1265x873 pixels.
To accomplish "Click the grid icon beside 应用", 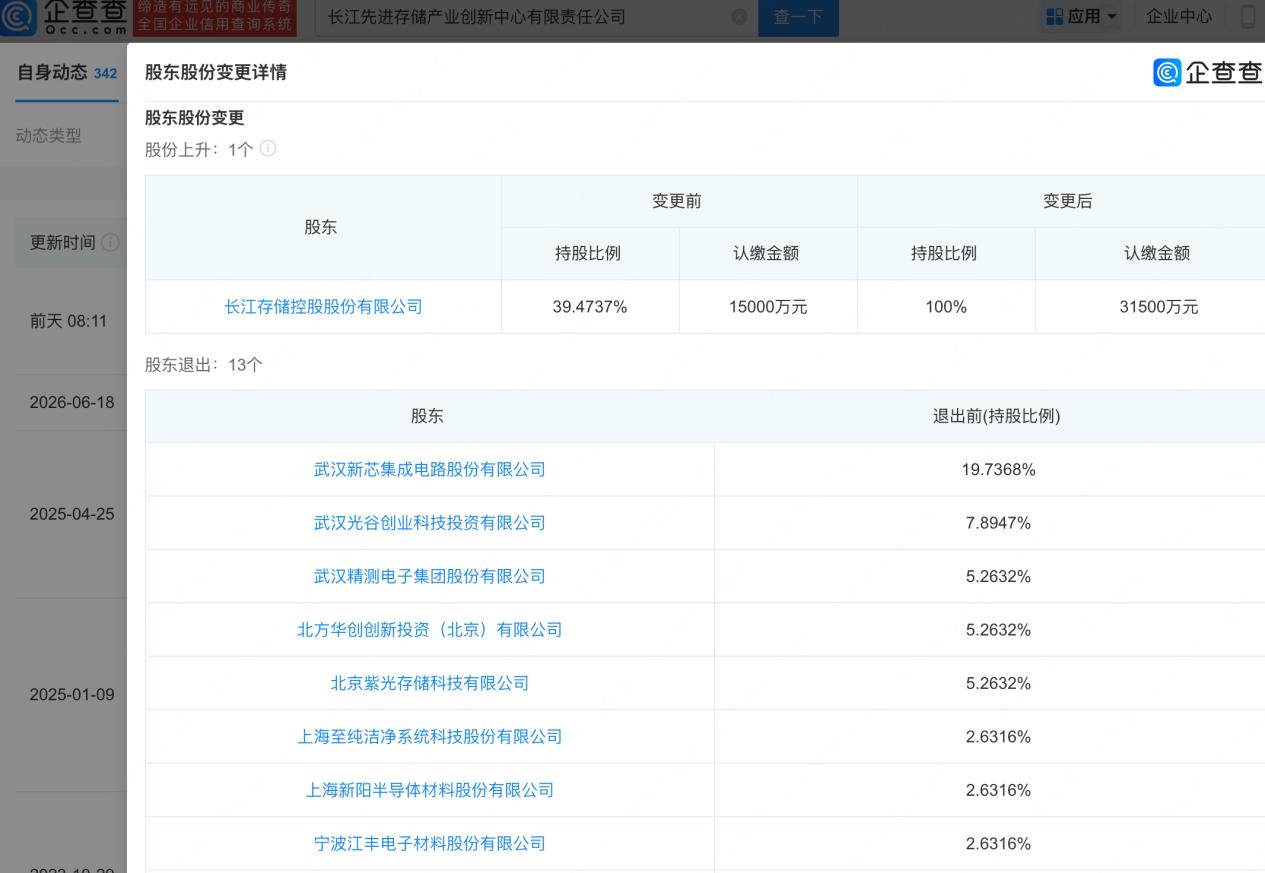I will point(1054,17).
